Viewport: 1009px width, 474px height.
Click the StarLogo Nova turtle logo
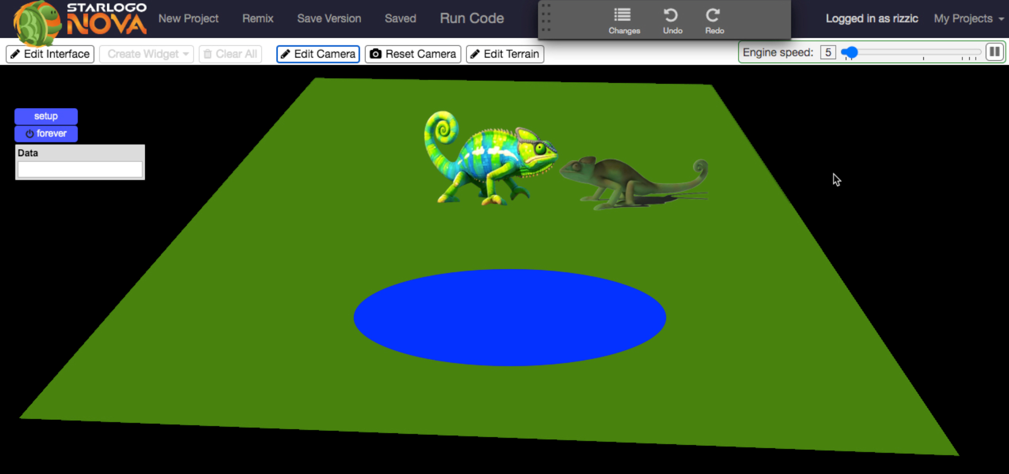pyautogui.click(x=40, y=23)
